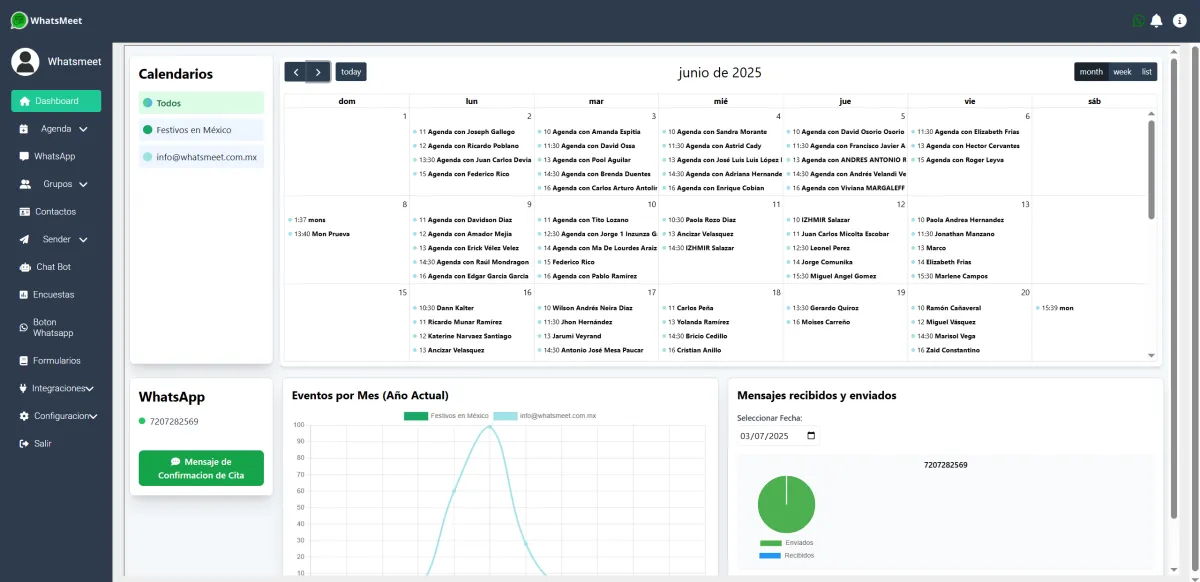This screenshot has width=1200, height=582.
Task: Switch calendar to list view
Action: coord(1147,72)
